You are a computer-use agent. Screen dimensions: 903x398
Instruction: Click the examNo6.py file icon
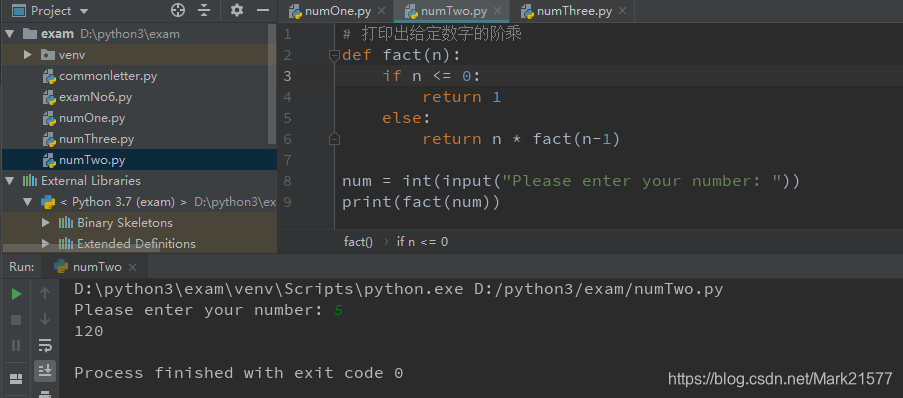(x=49, y=97)
